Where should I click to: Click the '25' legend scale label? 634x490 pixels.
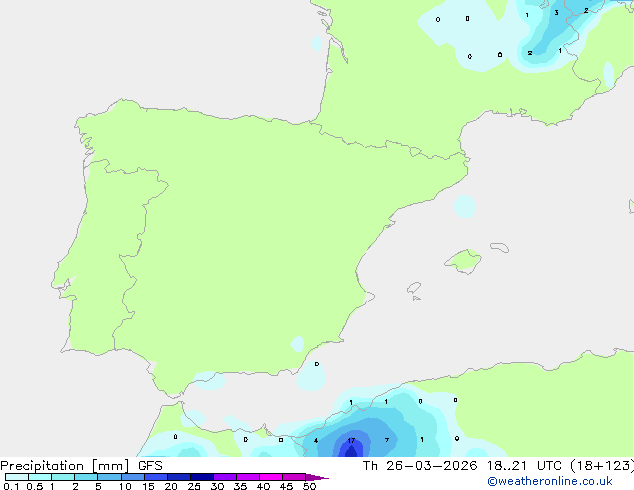point(194,486)
